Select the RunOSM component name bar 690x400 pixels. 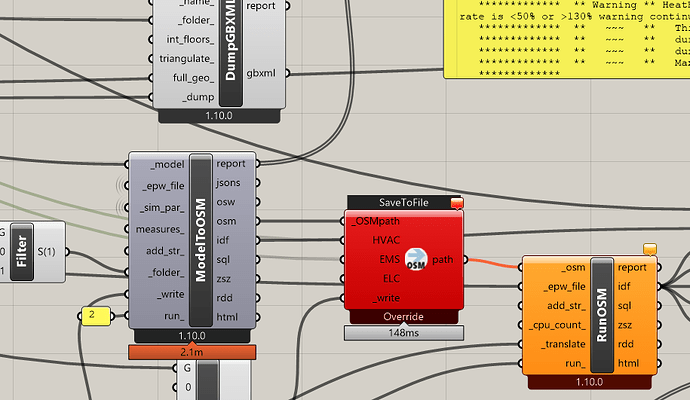602,315
